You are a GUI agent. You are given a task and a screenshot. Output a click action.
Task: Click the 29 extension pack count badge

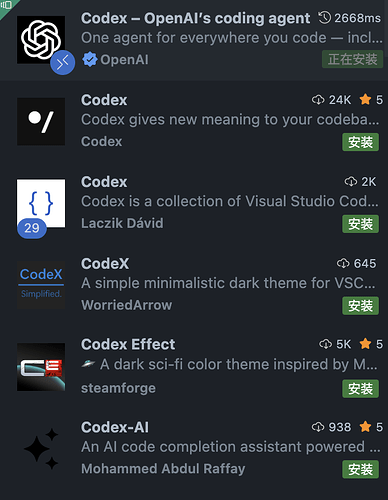(32, 228)
